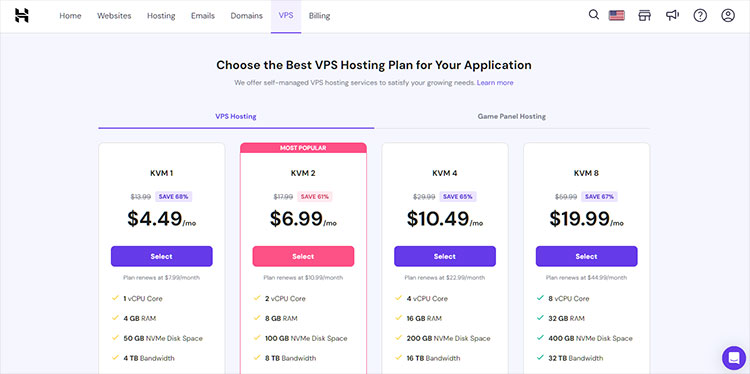The image size is (750, 374).
Task: Switch to the VPS Hosting tab
Action: click(x=236, y=116)
